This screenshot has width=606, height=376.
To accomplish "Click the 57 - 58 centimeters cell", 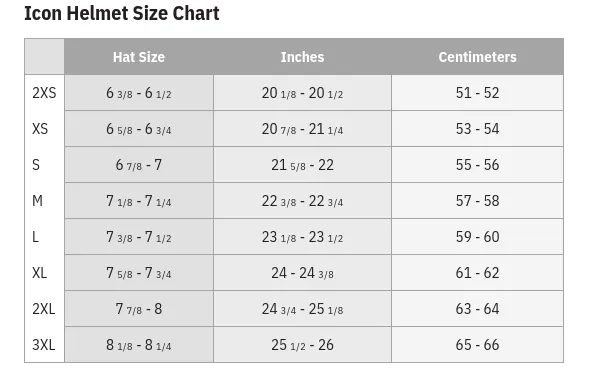I will tap(477, 201).
